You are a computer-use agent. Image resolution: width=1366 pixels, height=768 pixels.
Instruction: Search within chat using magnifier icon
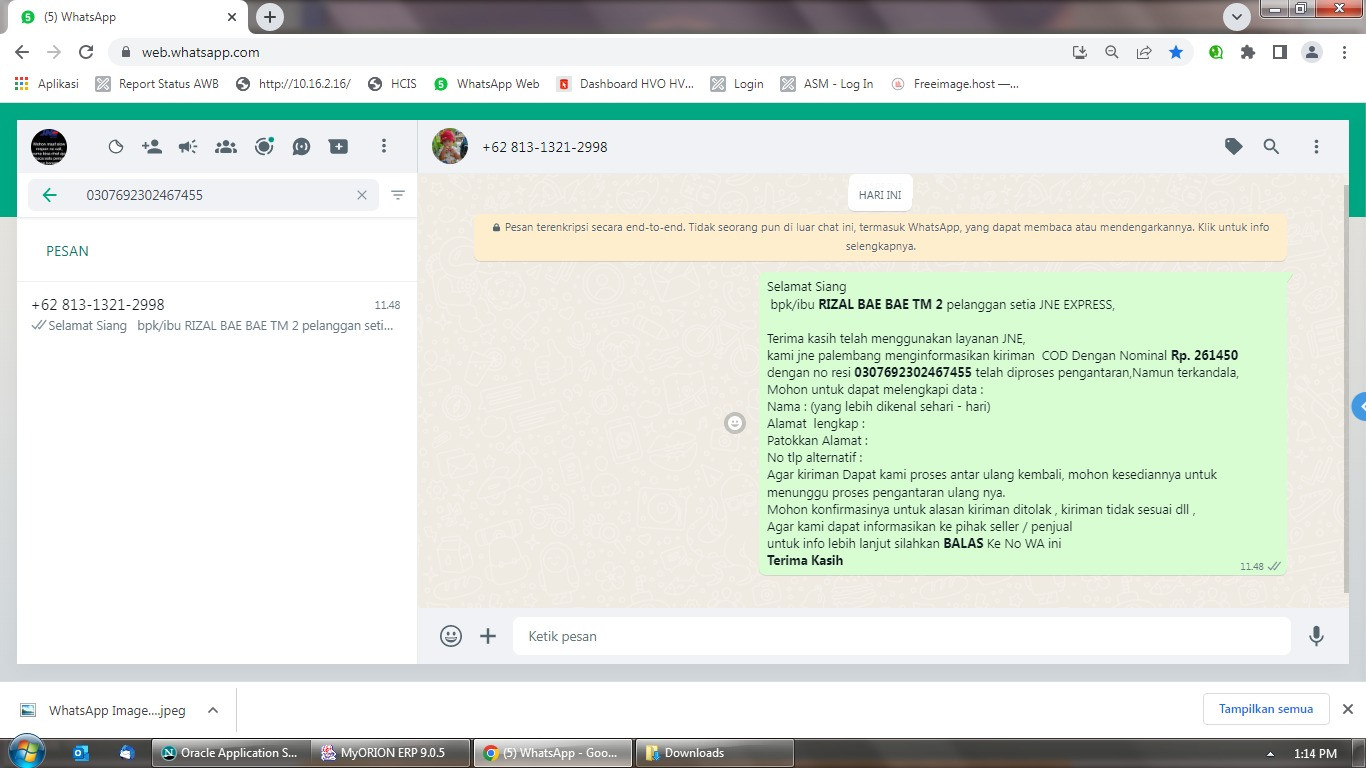[x=1271, y=147]
